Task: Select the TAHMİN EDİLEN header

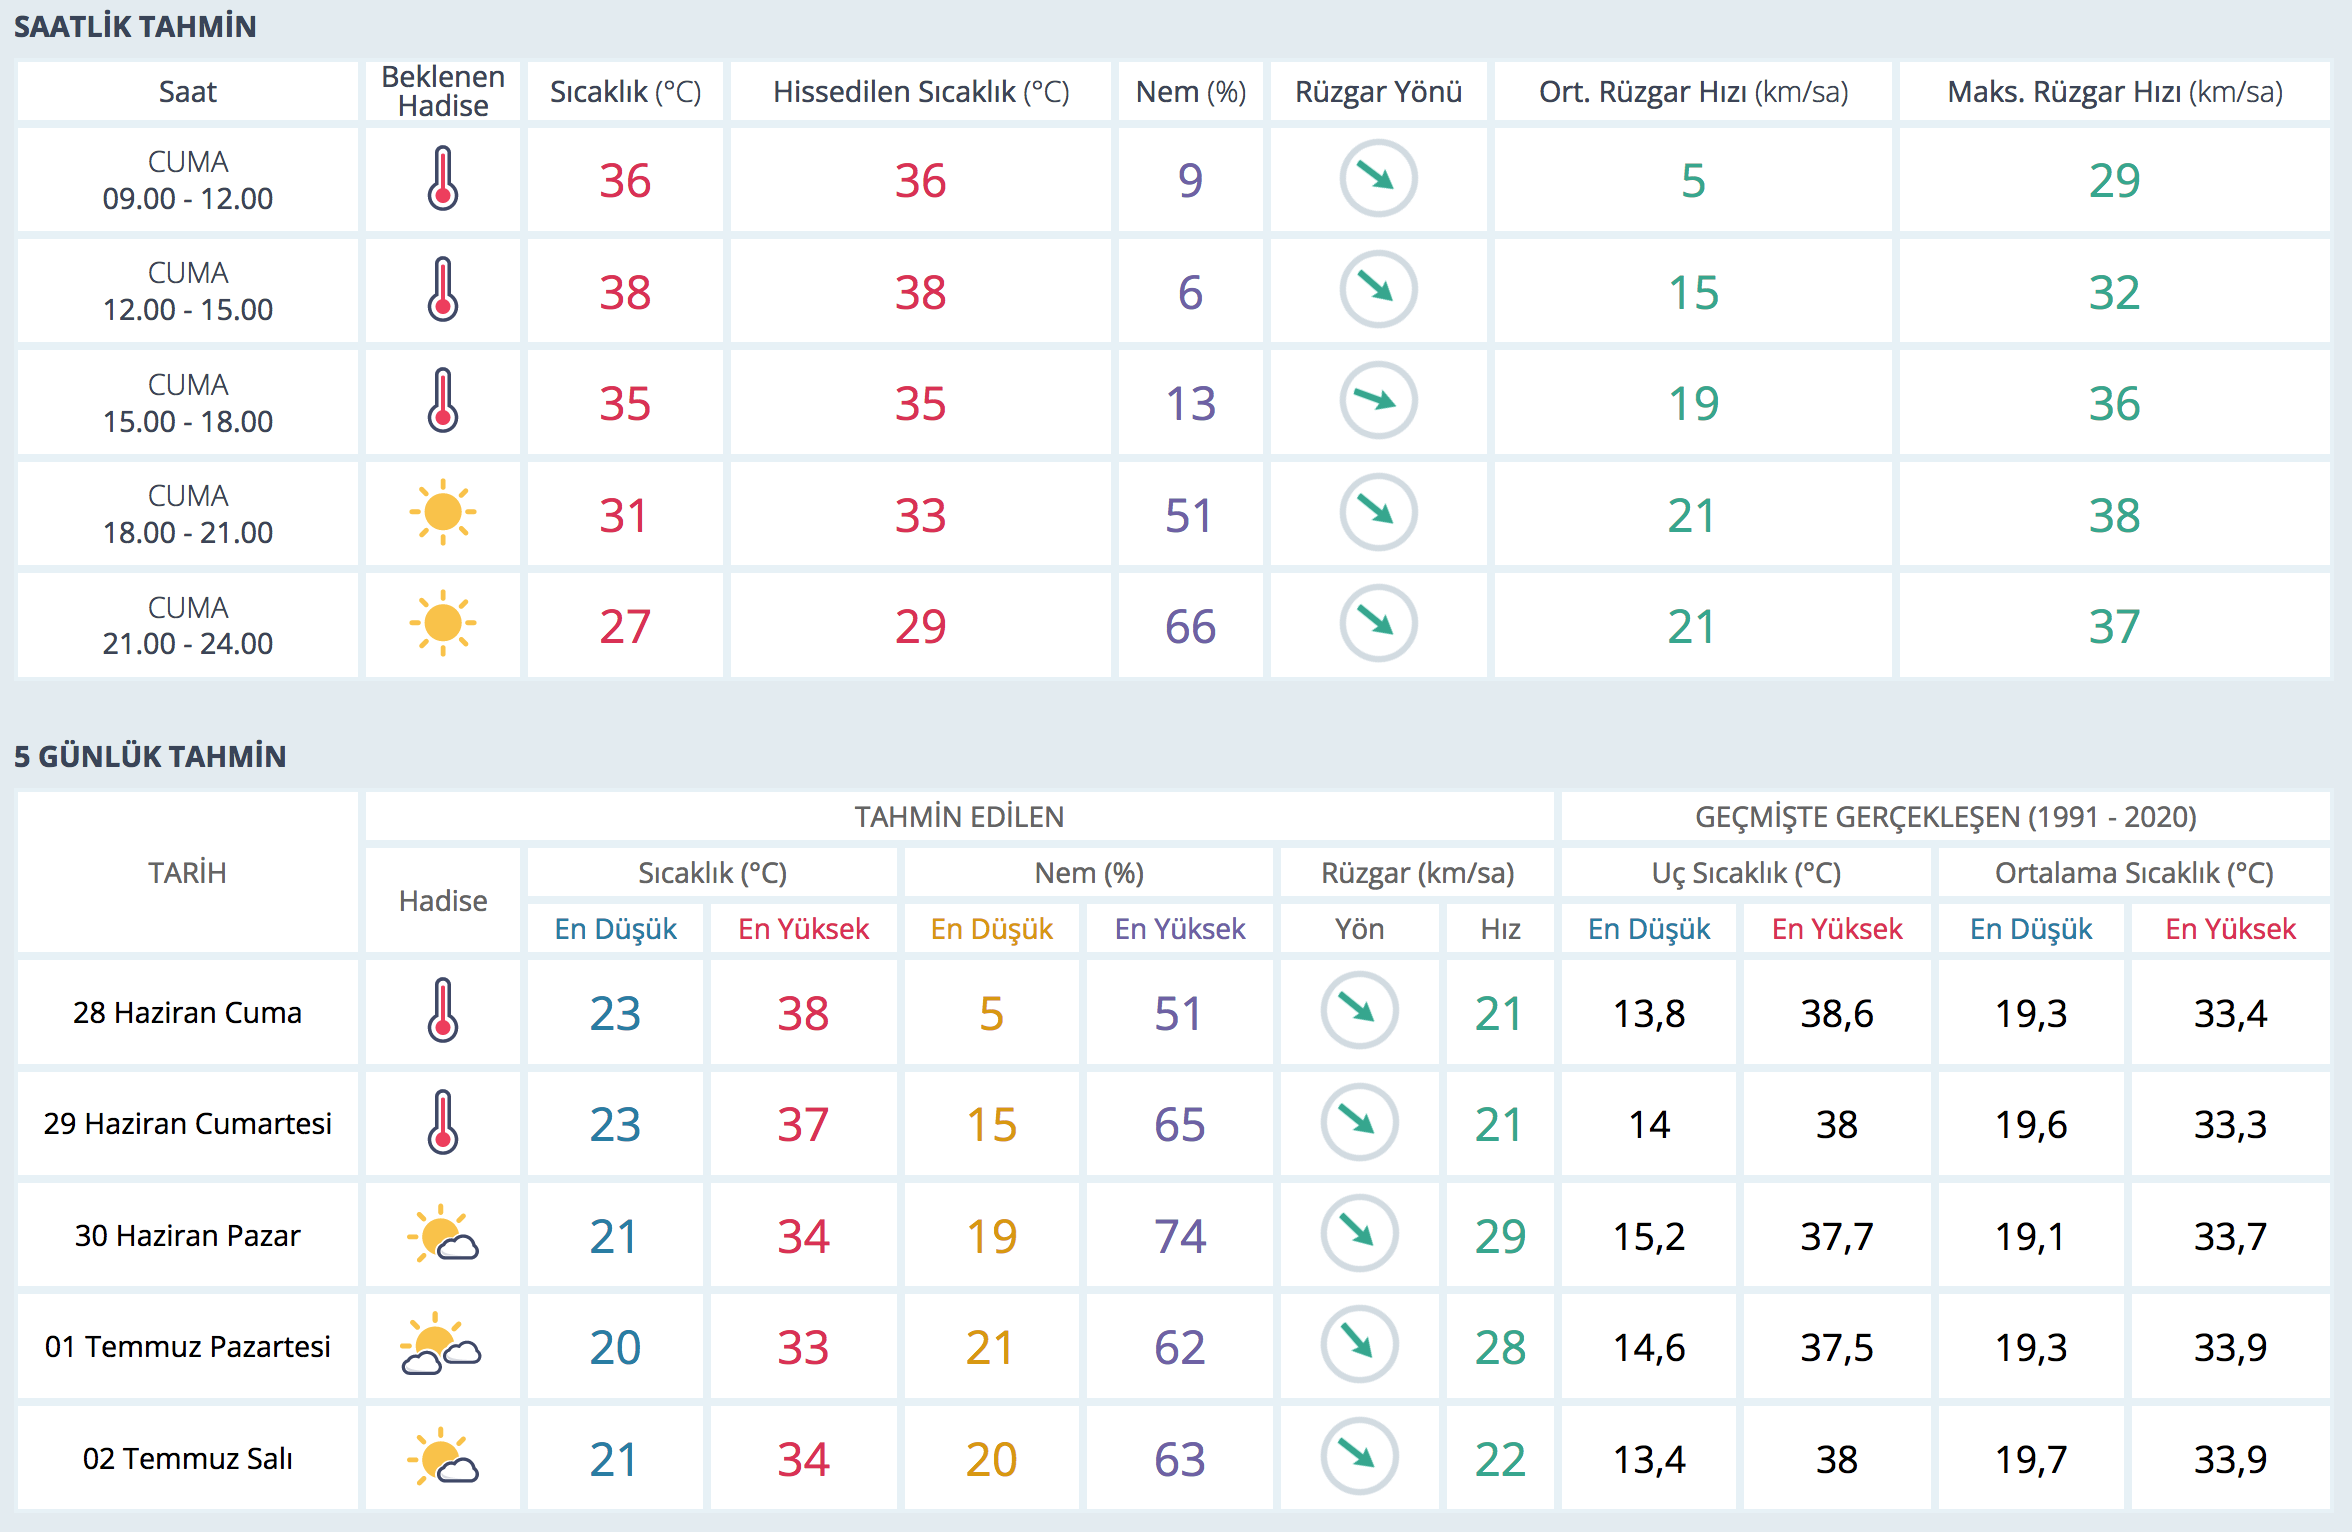Action: [959, 817]
